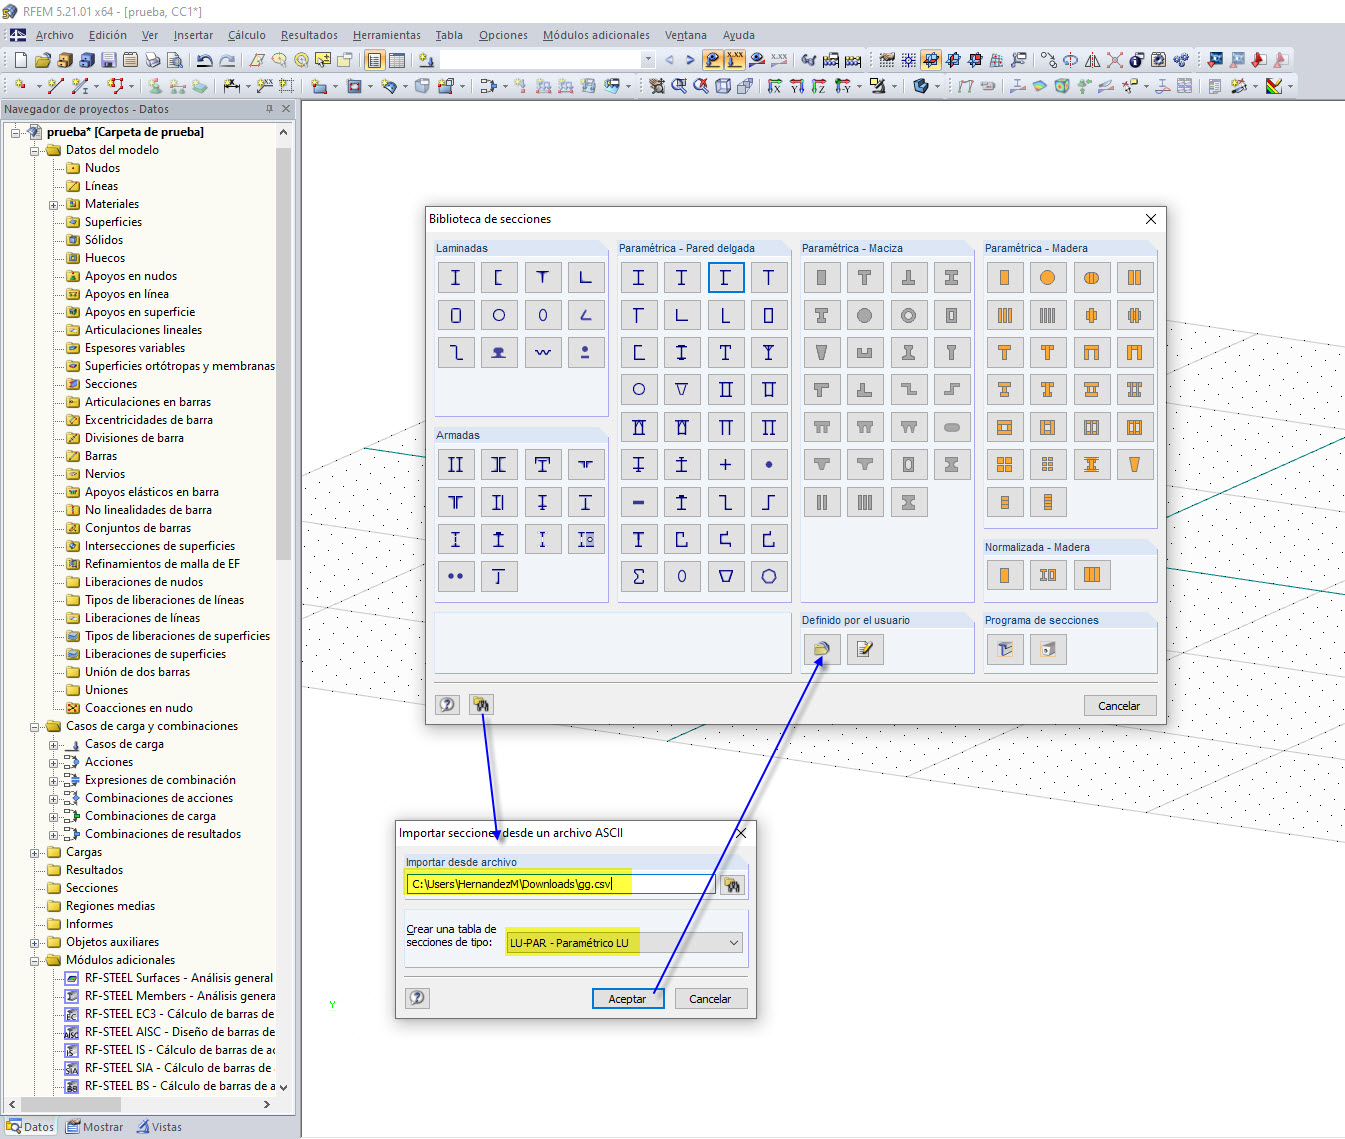
Task: Click the Redo toolbar arrow
Action: [x=227, y=60]
